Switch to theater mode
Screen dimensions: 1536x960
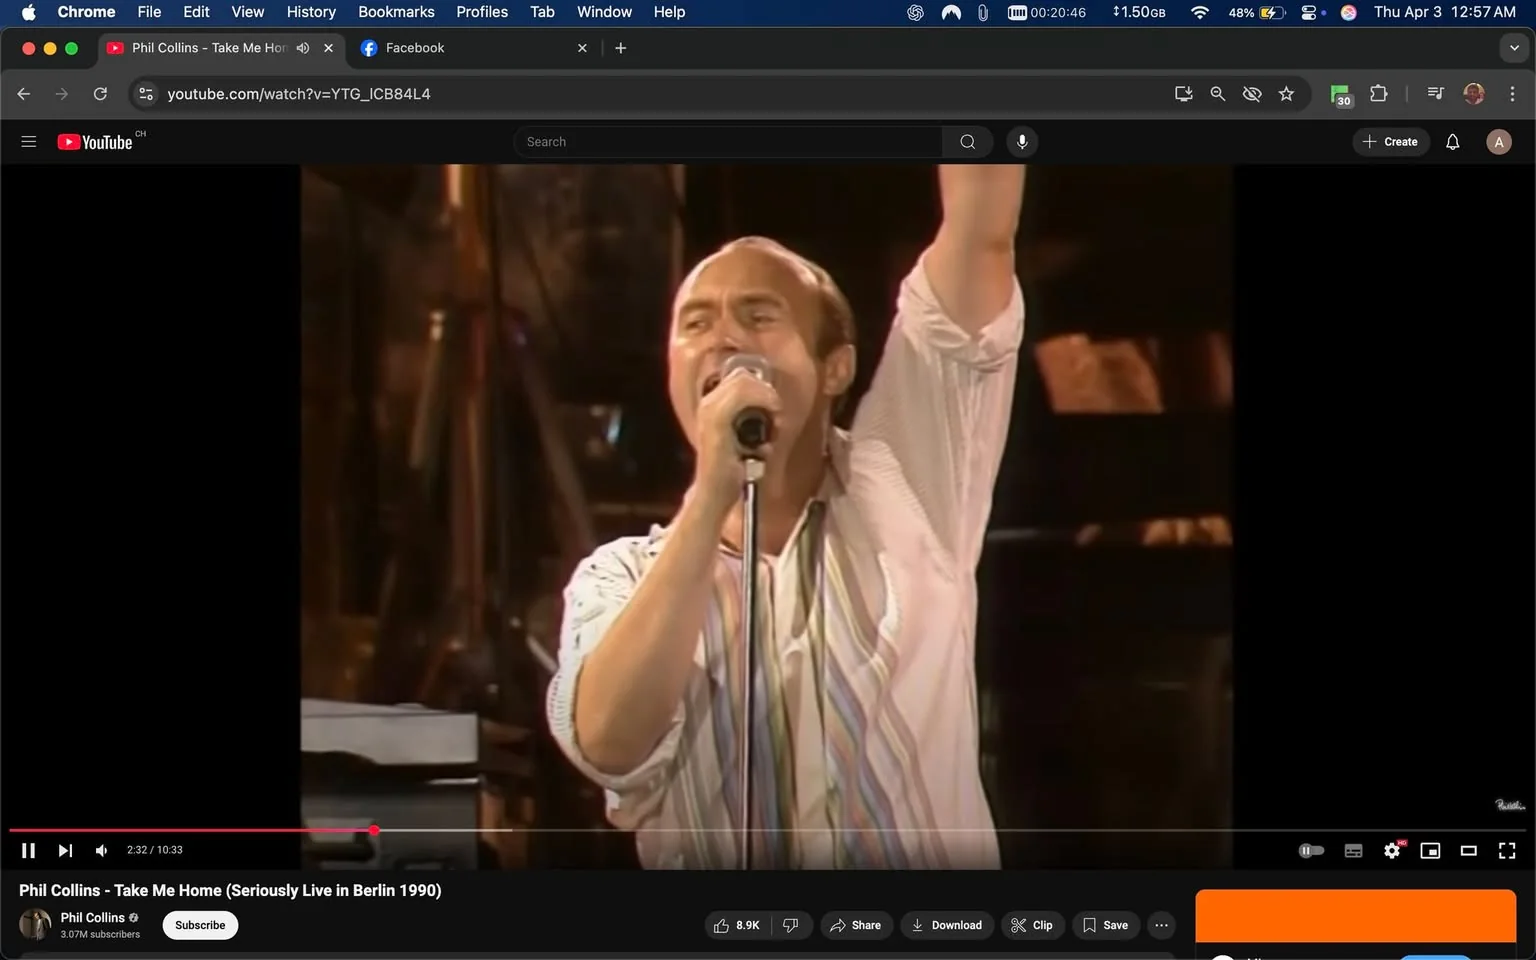(1468, 850)
